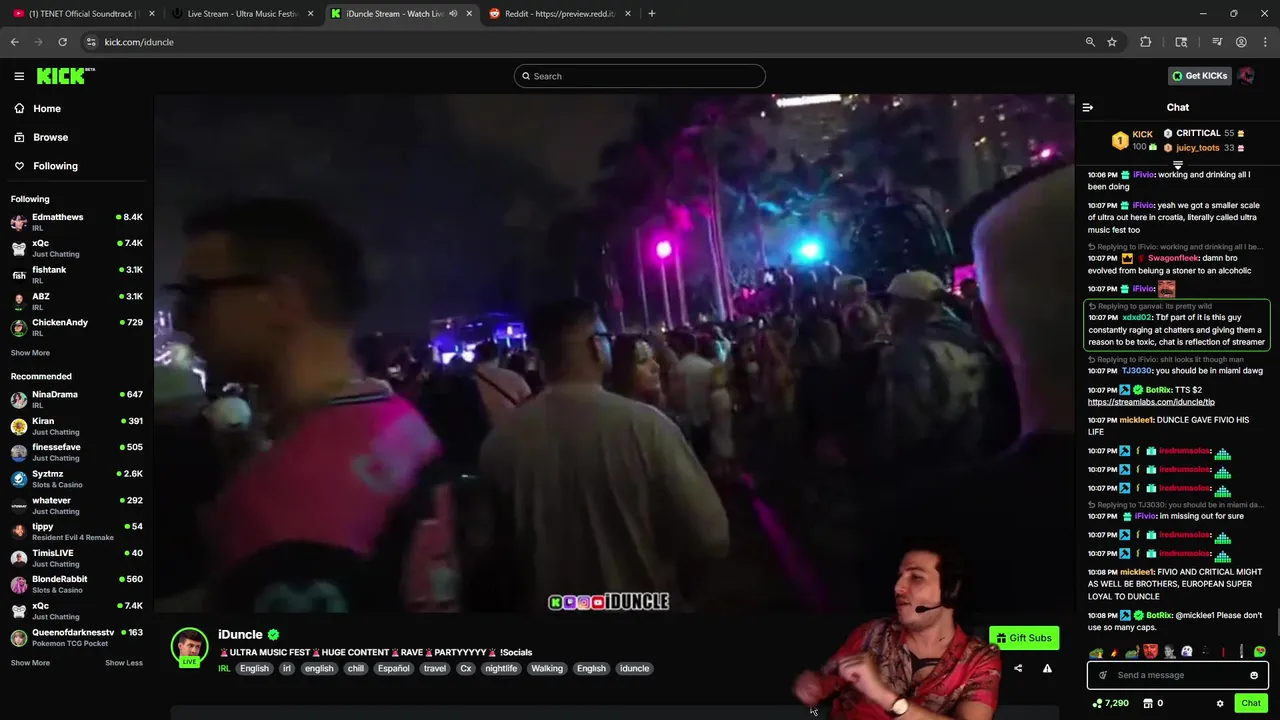
Task: Insert the heart-eyes green quick emote
Action: click(1259, 652)
